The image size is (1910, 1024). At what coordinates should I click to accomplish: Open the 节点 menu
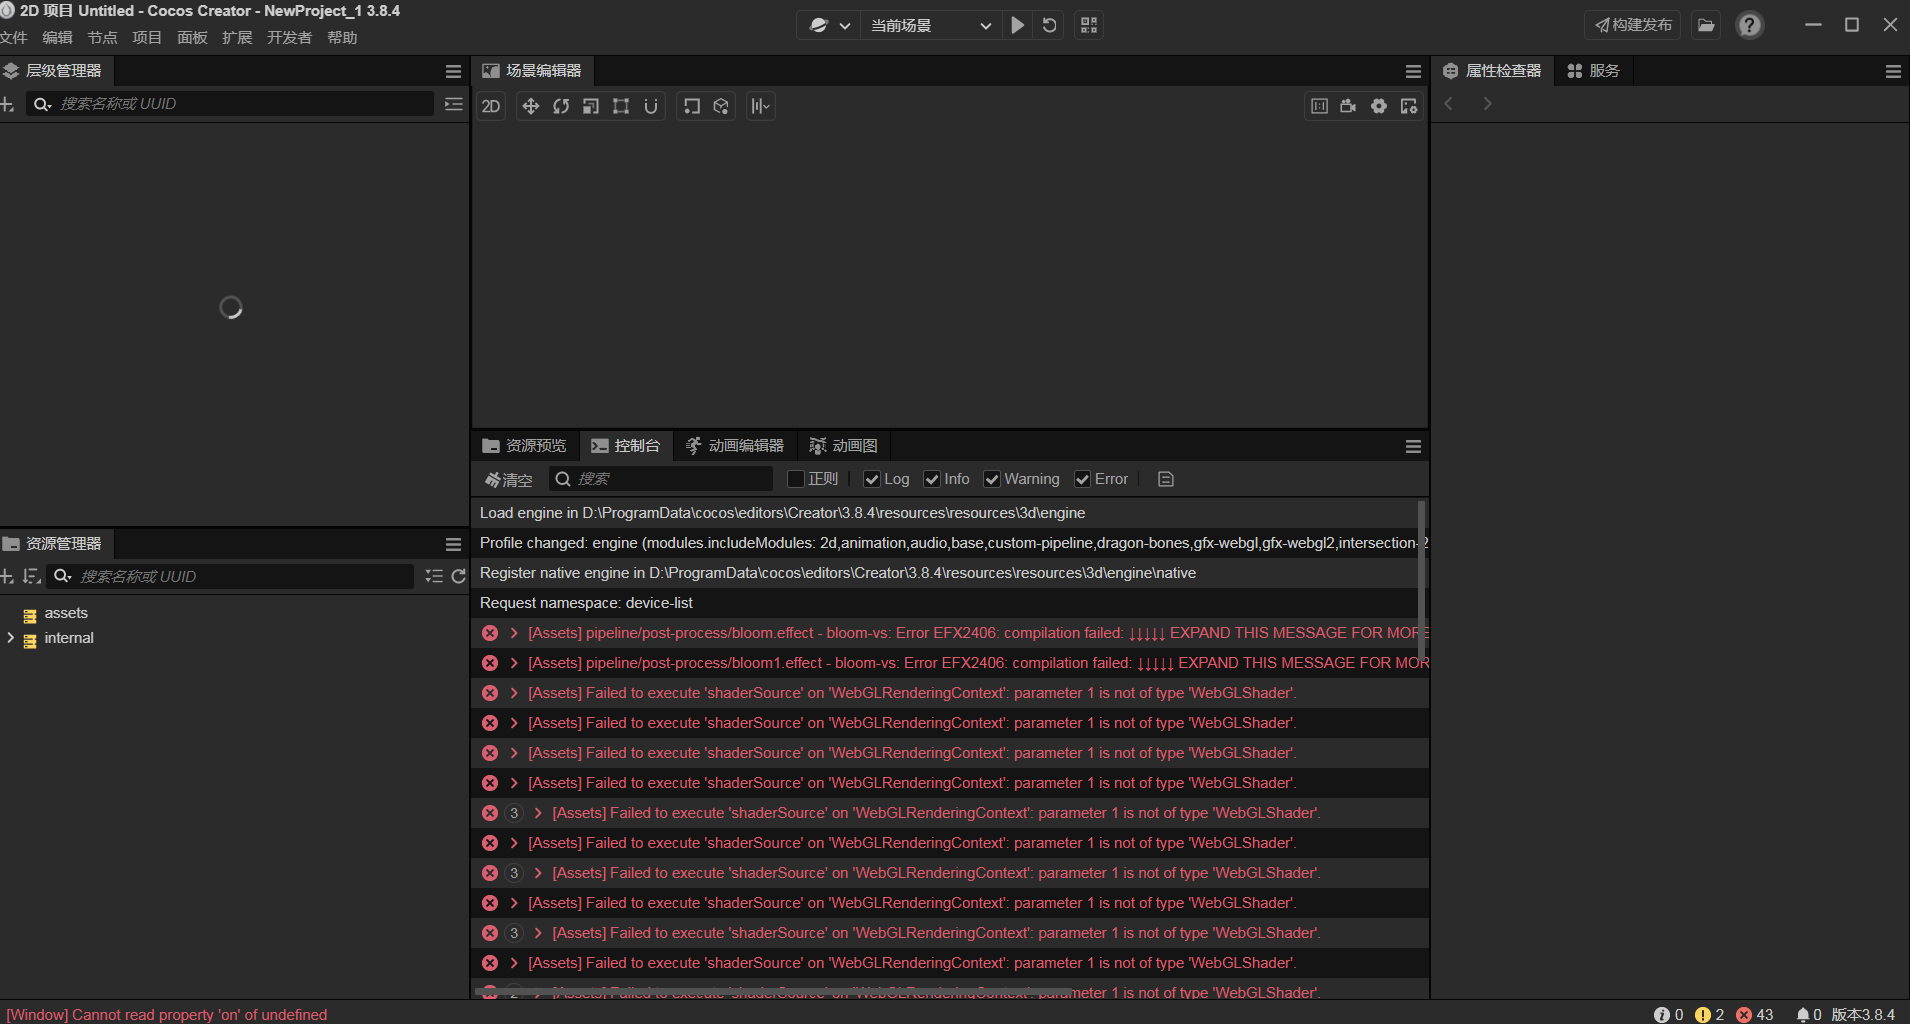click(102, 38)
